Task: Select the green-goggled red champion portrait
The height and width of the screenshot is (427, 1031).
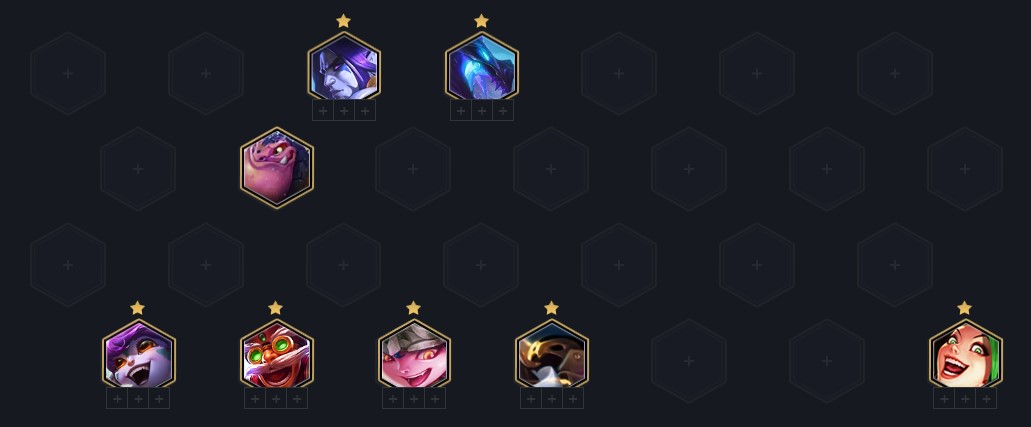Action: [277, 355]
